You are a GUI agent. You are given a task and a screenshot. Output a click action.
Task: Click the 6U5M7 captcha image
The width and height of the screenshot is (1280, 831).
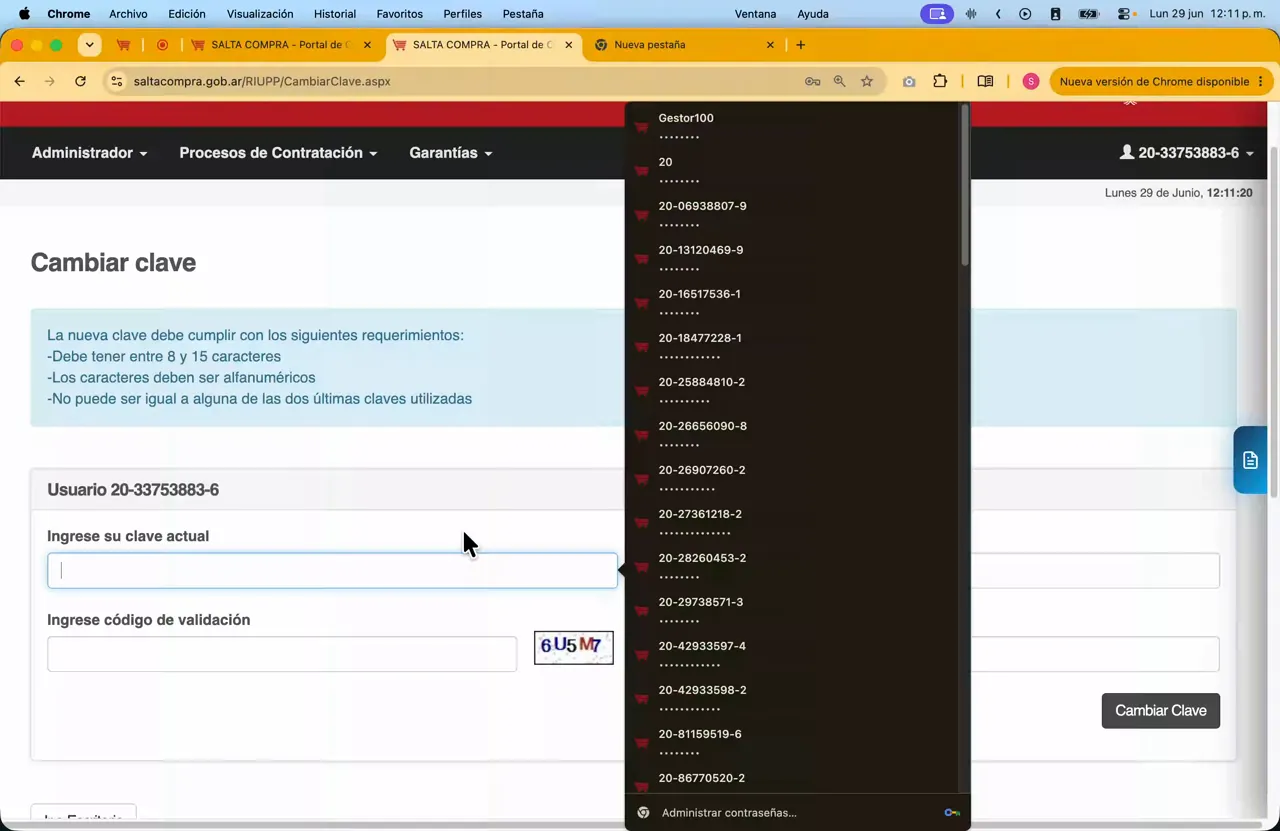click(574, 647)
